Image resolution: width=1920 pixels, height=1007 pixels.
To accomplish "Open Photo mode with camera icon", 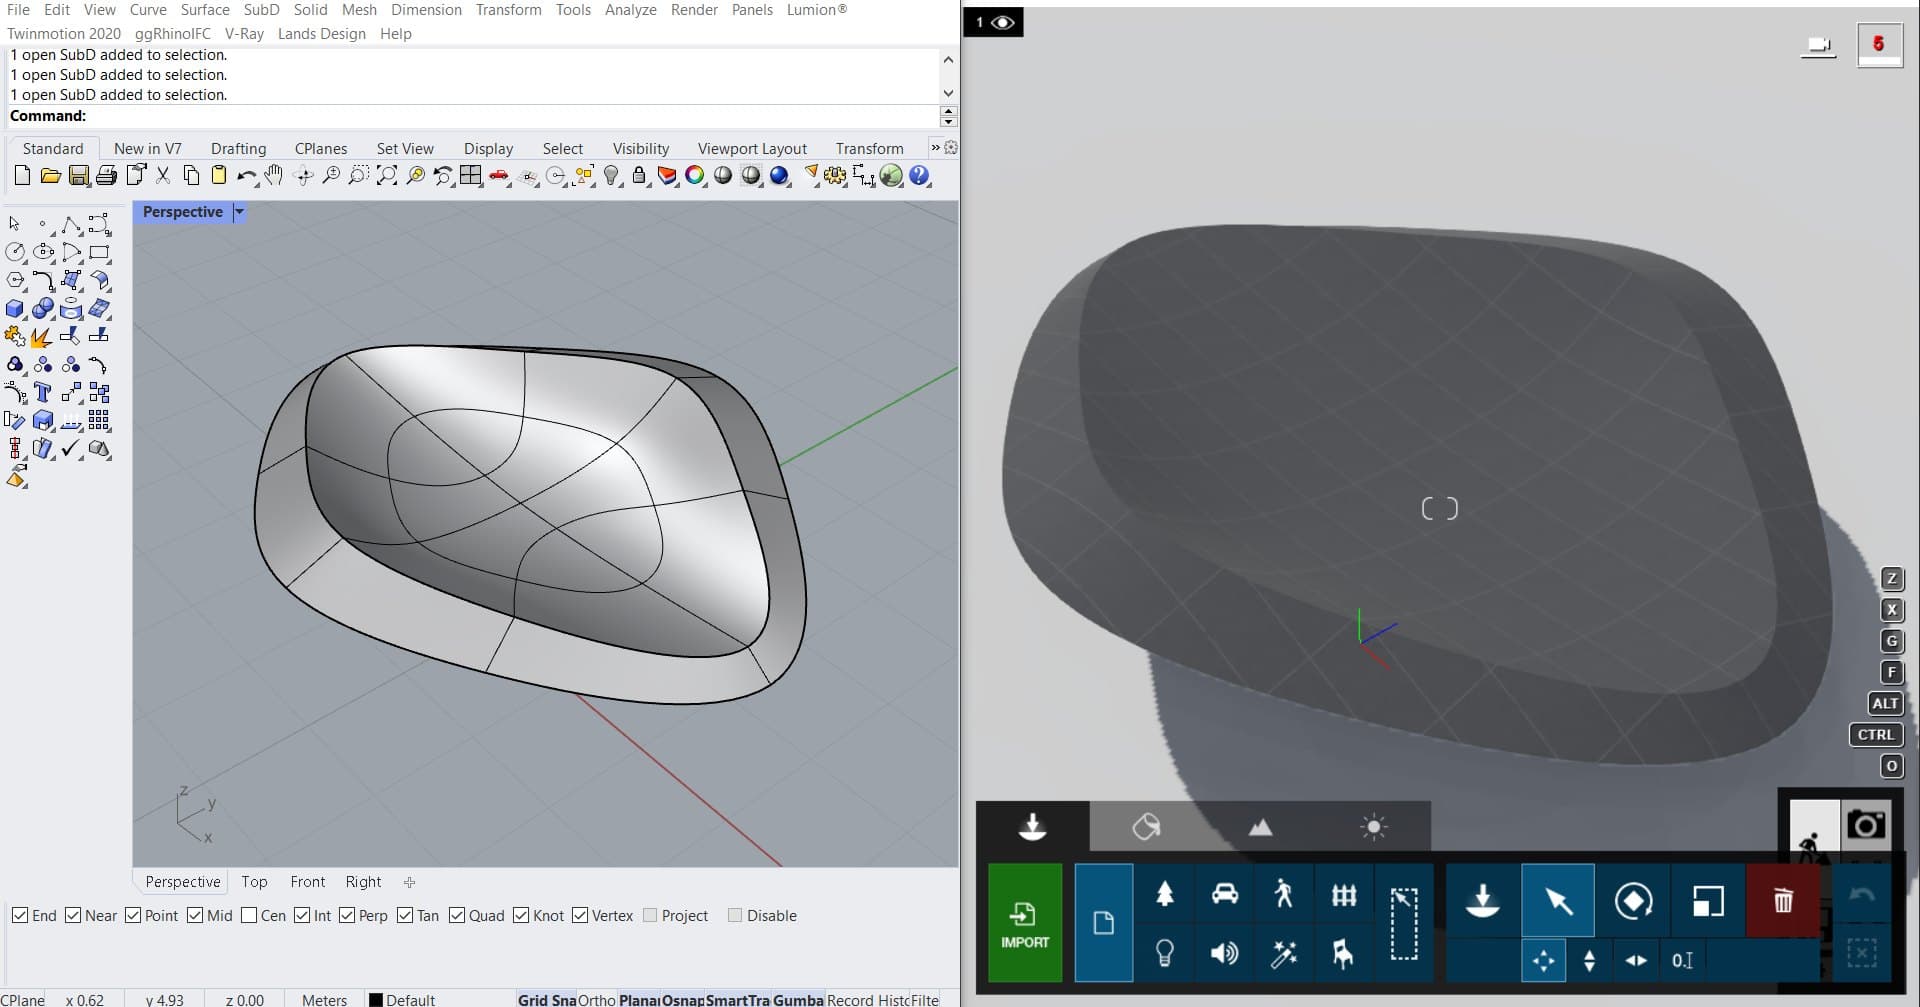I will point(1865,825).
